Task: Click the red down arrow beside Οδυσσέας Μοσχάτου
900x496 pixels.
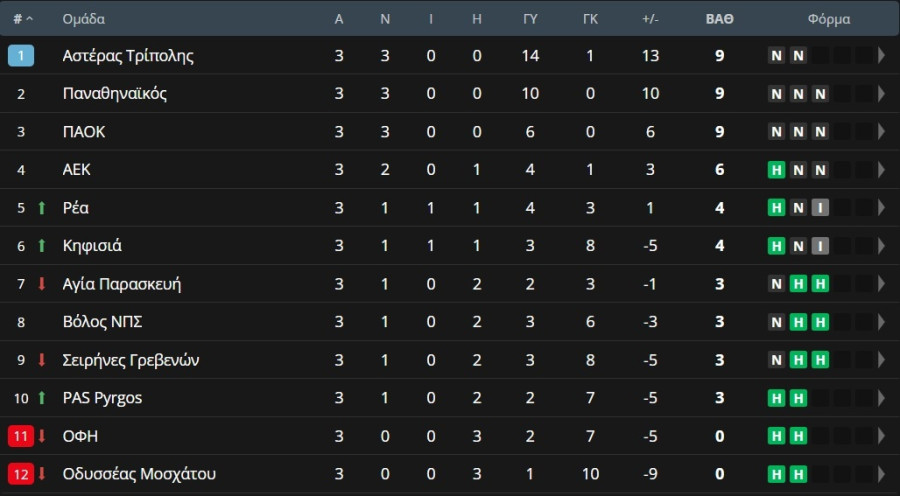Action: 41,474
